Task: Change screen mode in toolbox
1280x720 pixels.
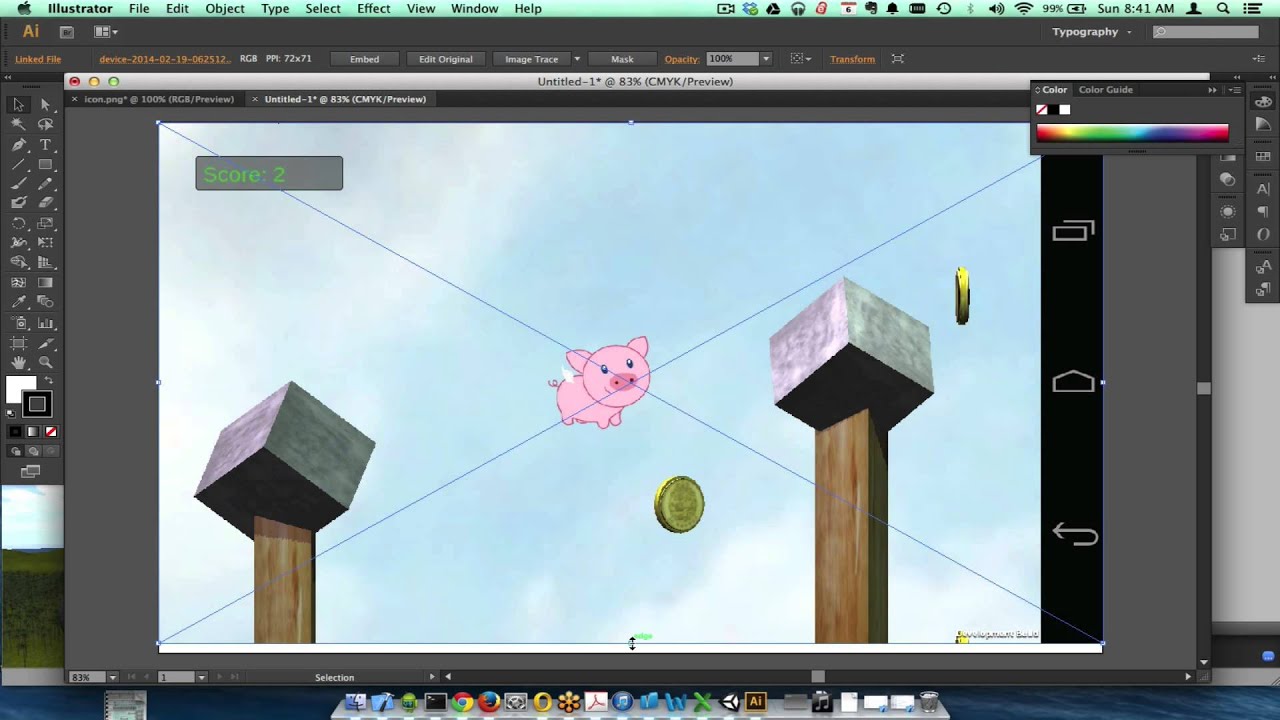Action: 30,471
